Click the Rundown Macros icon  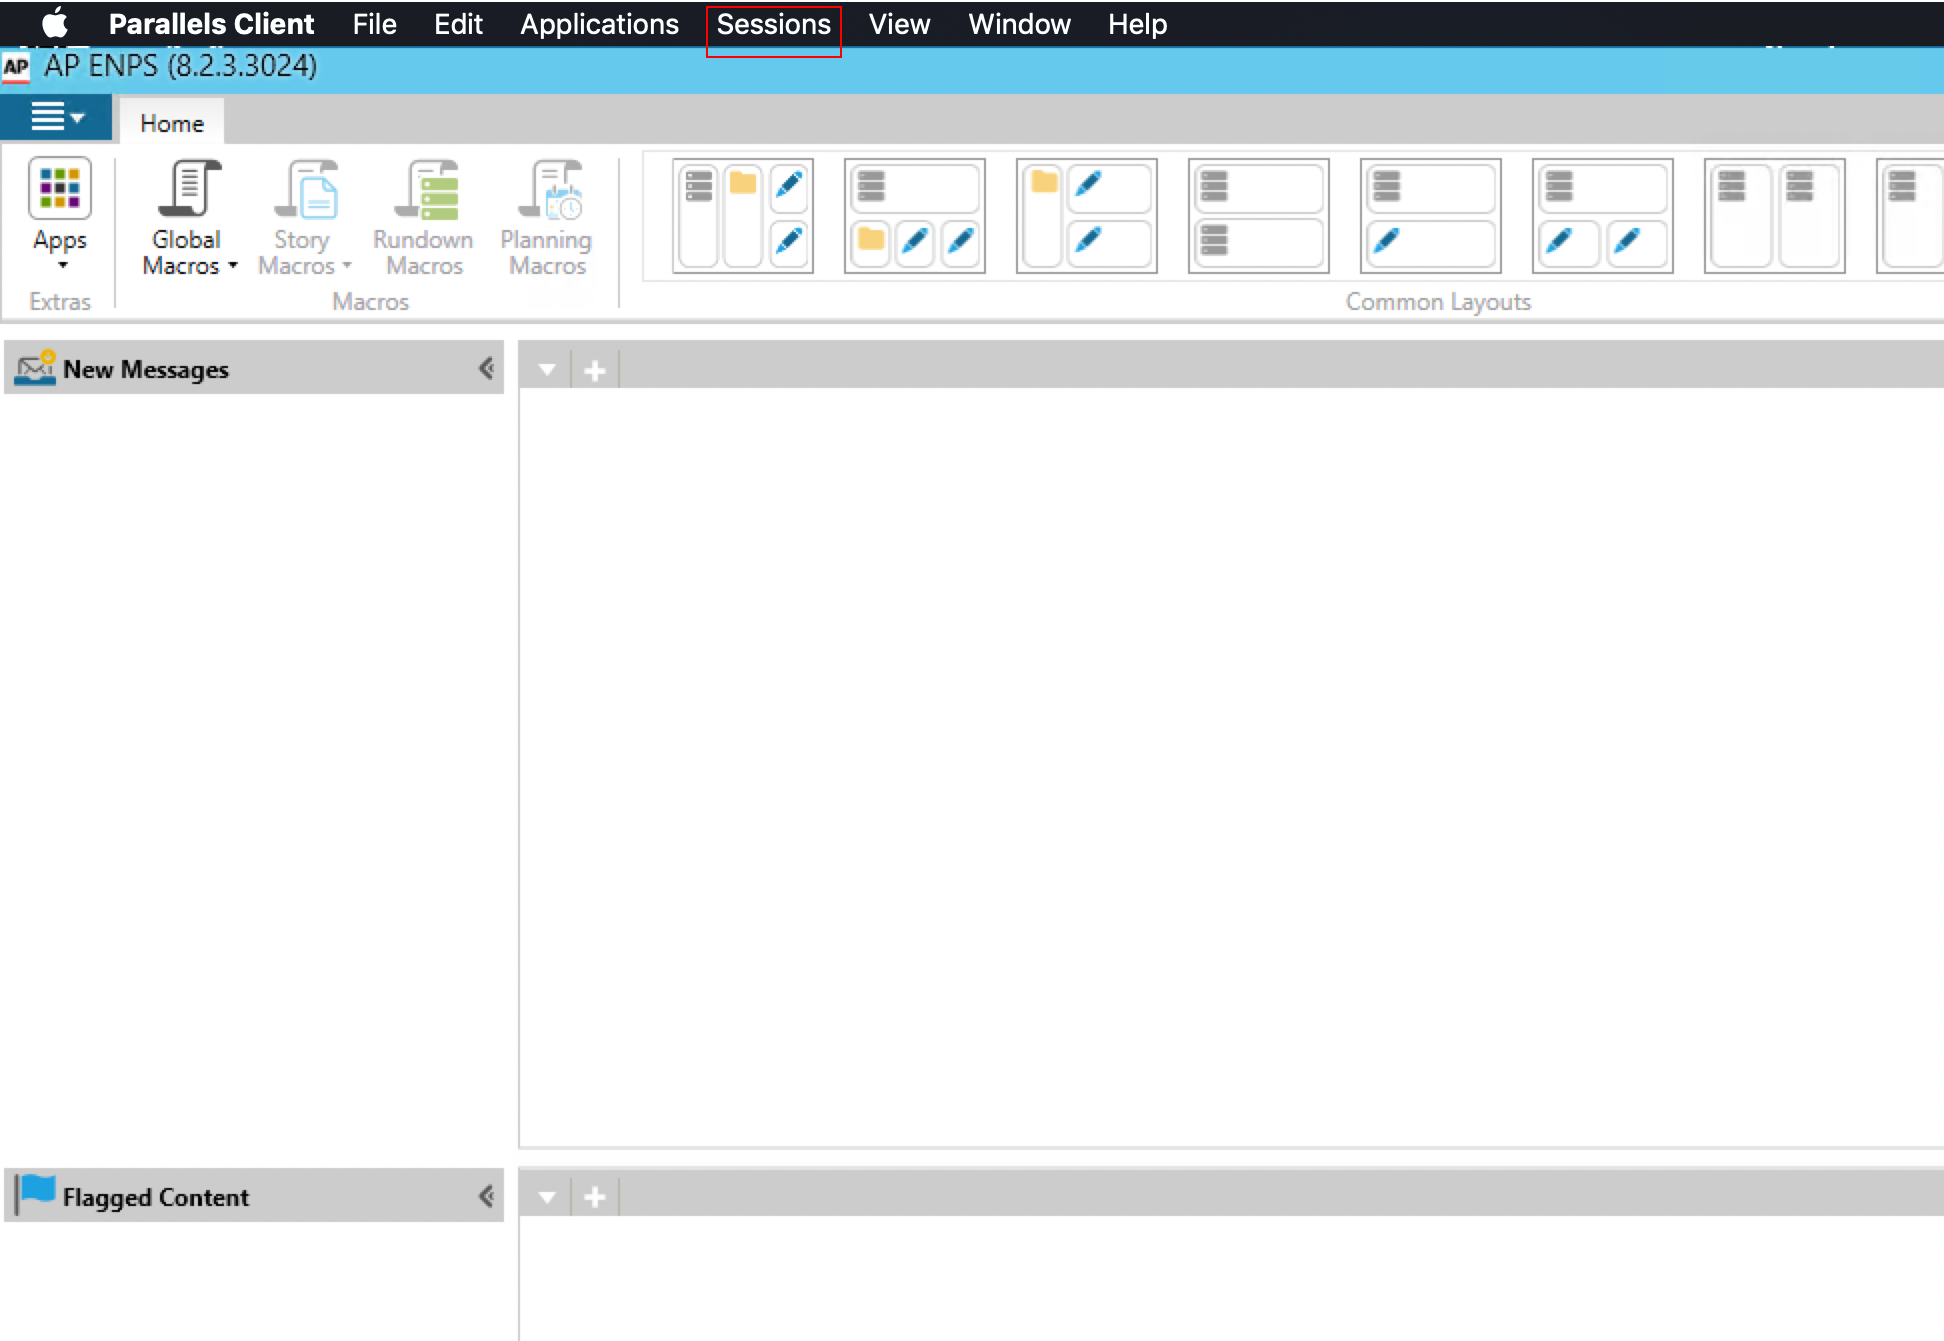point(426,188)
